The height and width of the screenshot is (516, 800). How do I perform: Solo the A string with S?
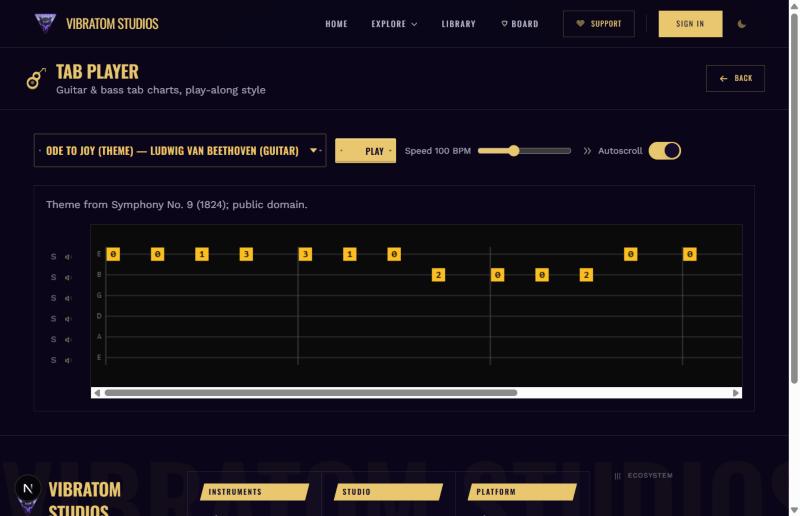[x=54, y=339]
